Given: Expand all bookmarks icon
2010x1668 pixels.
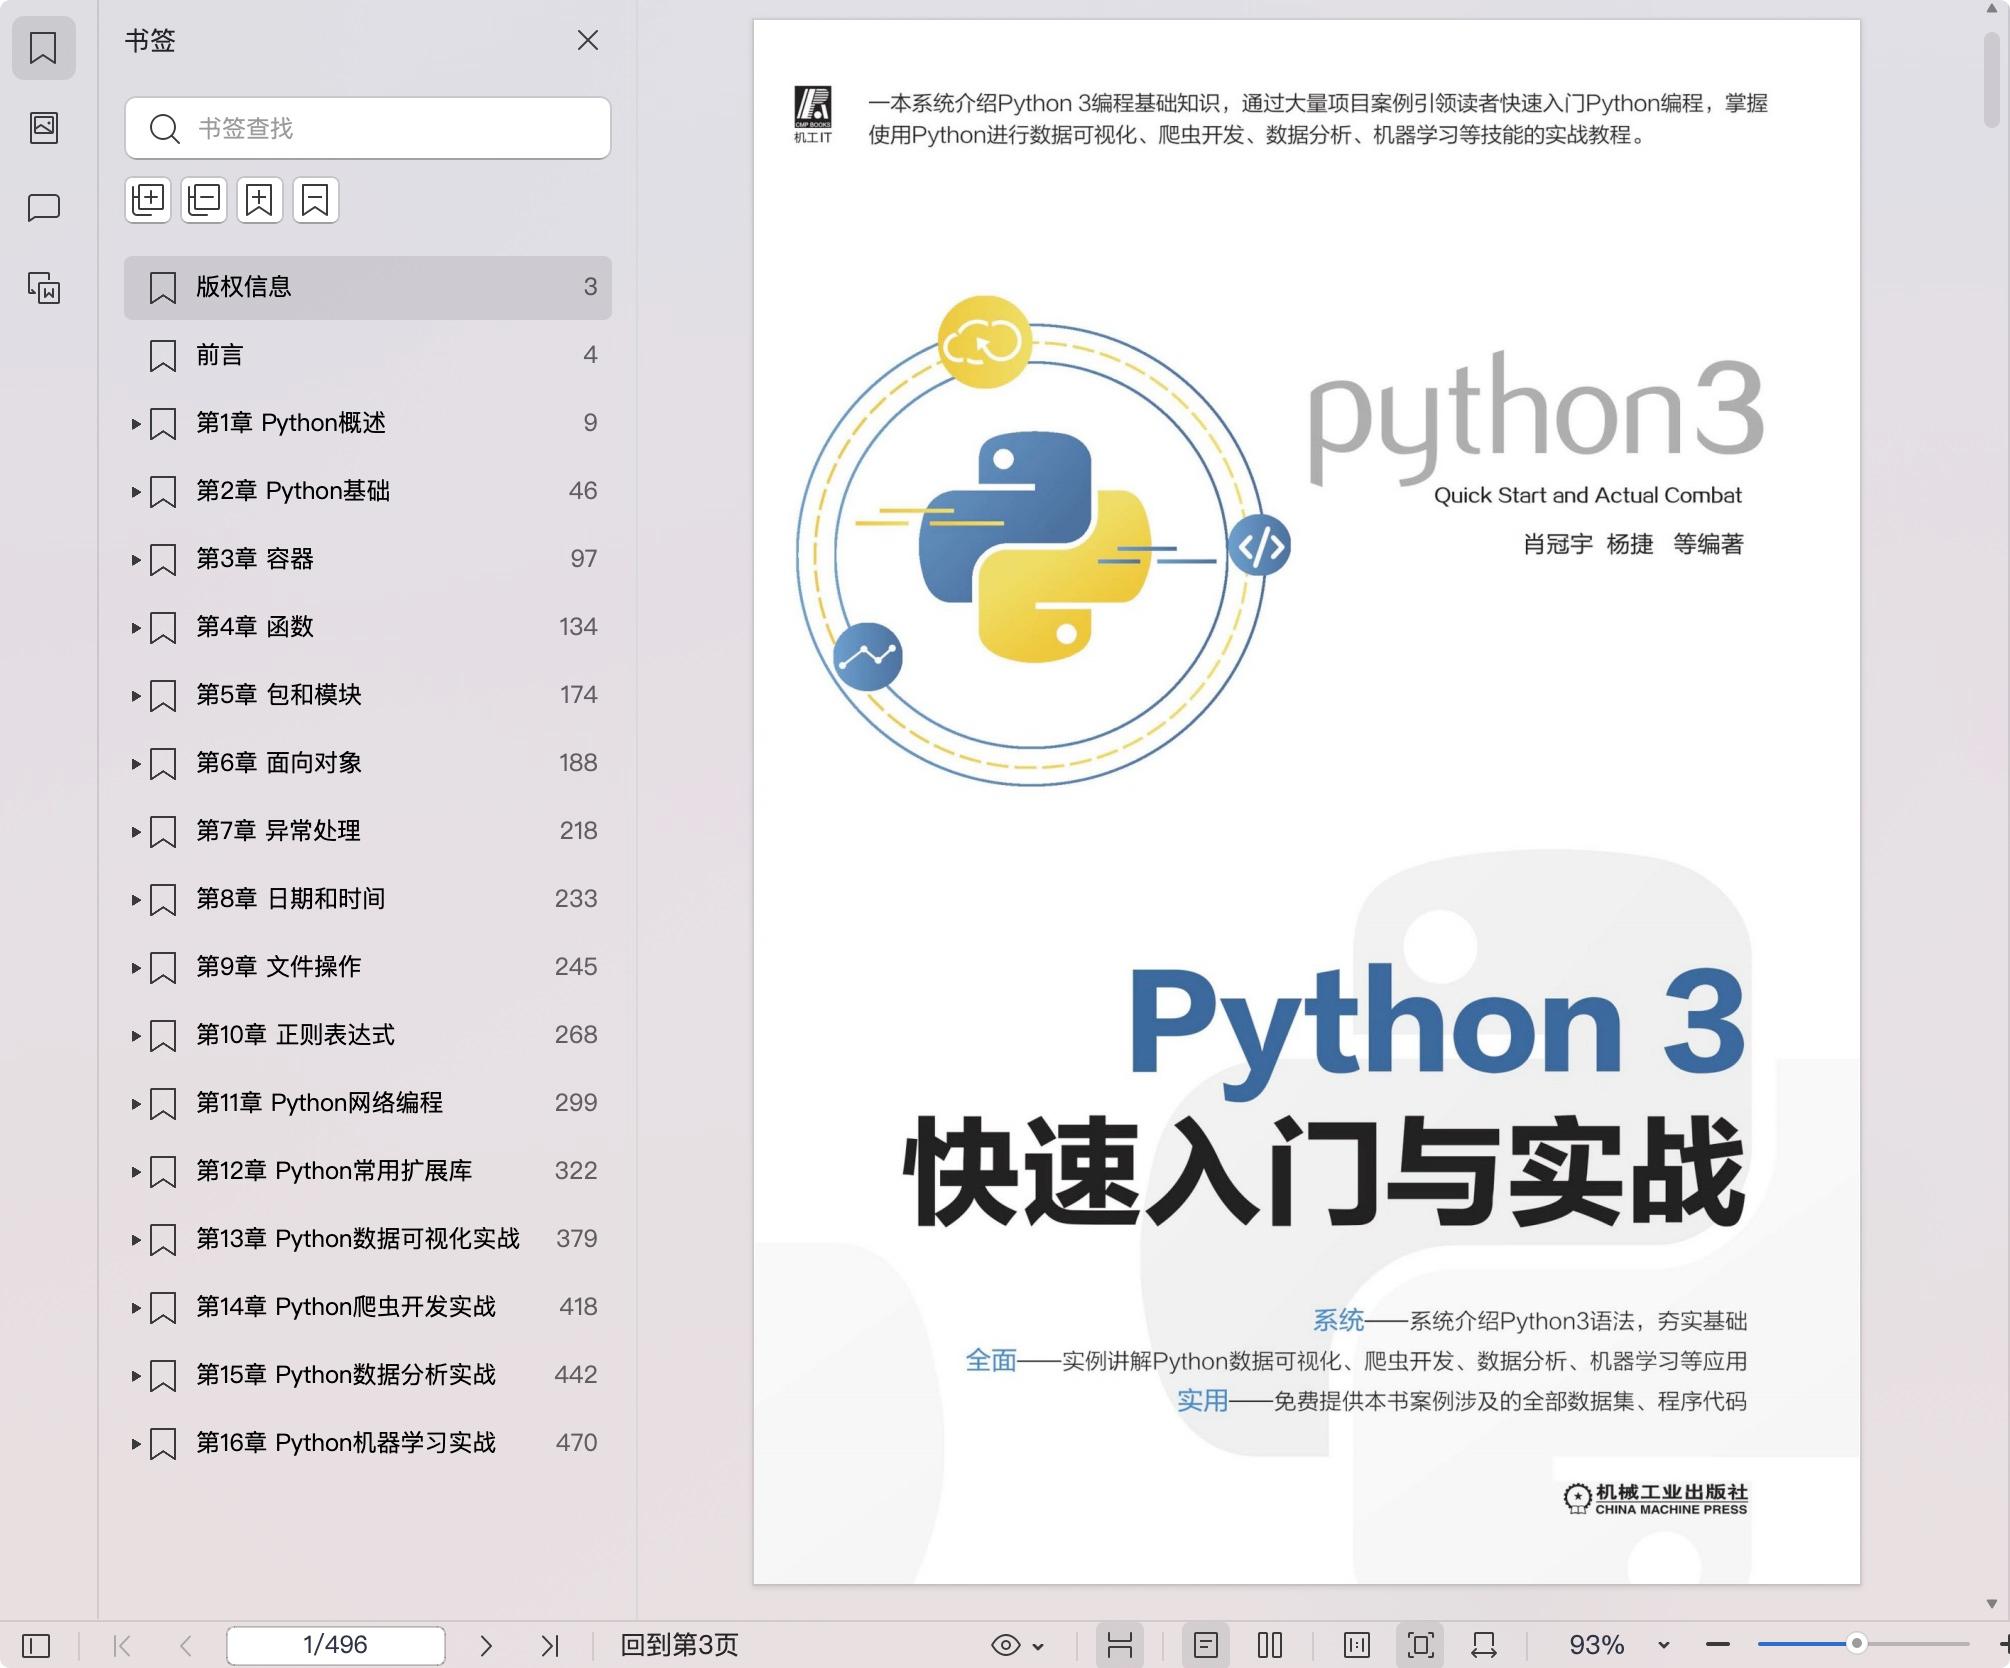Looking at the screenshot, I should tap(148, 200).
